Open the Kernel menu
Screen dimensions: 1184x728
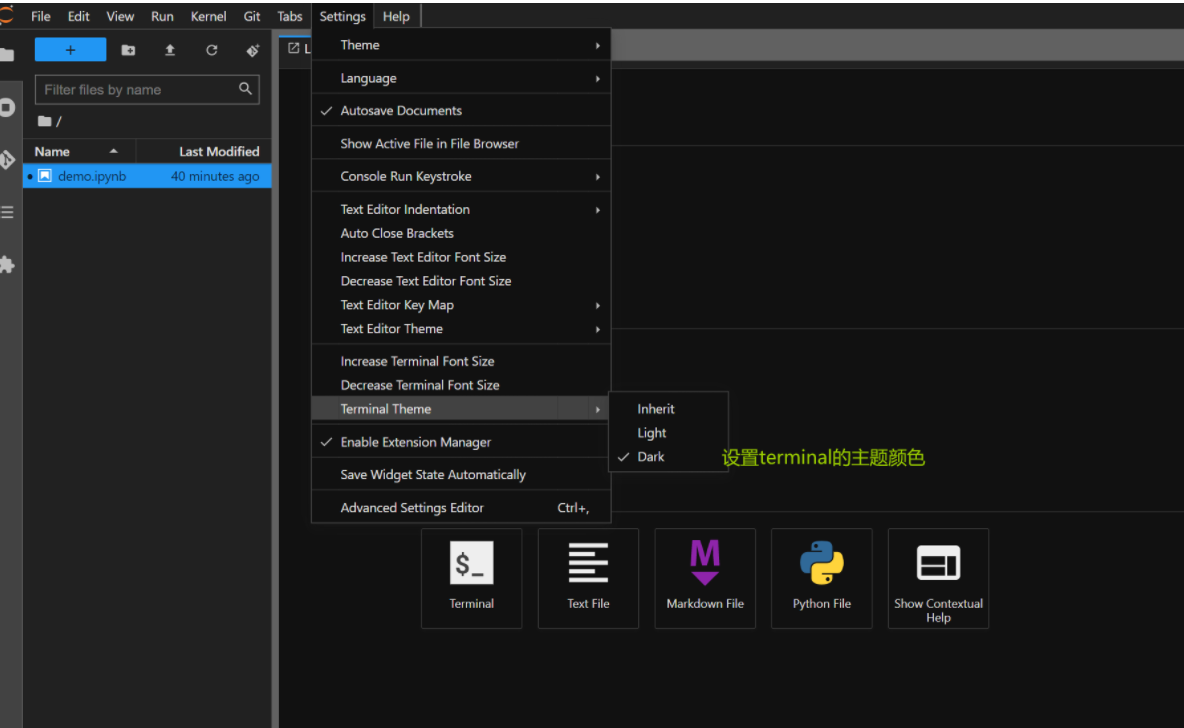(209, 17)
